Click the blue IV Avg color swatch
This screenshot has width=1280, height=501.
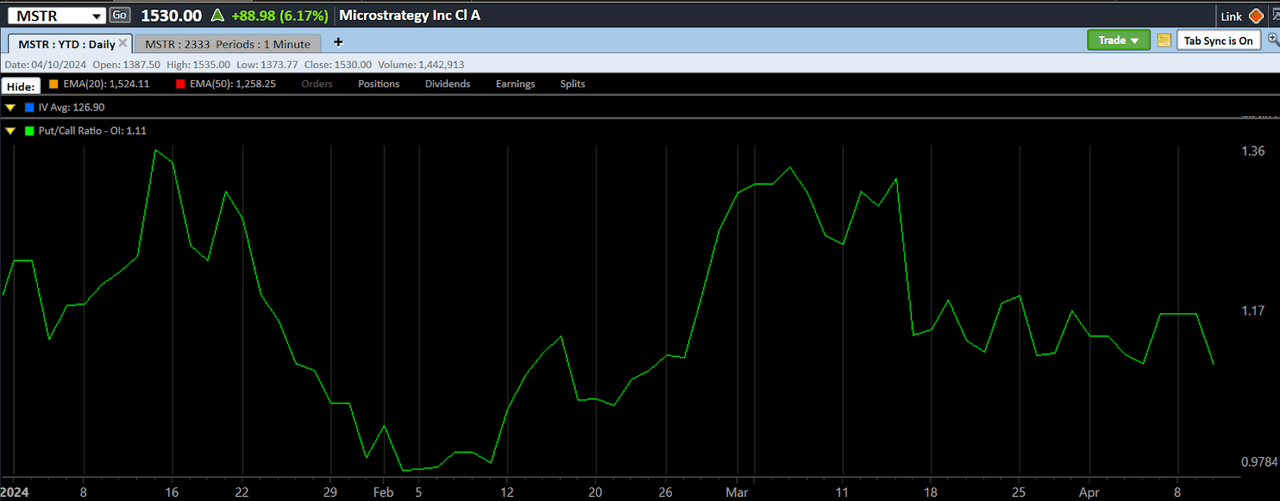coord(29,107)
